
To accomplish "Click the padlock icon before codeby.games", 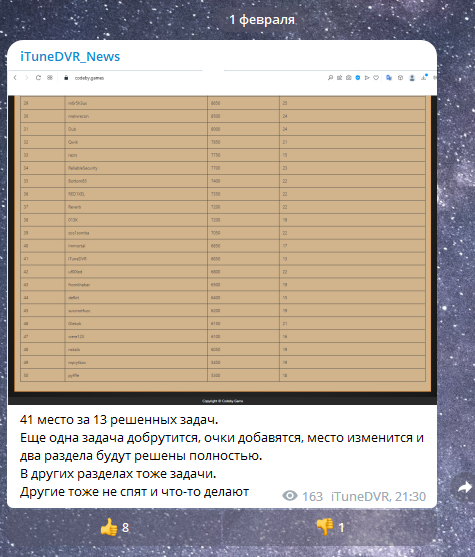I will (66, 78).
